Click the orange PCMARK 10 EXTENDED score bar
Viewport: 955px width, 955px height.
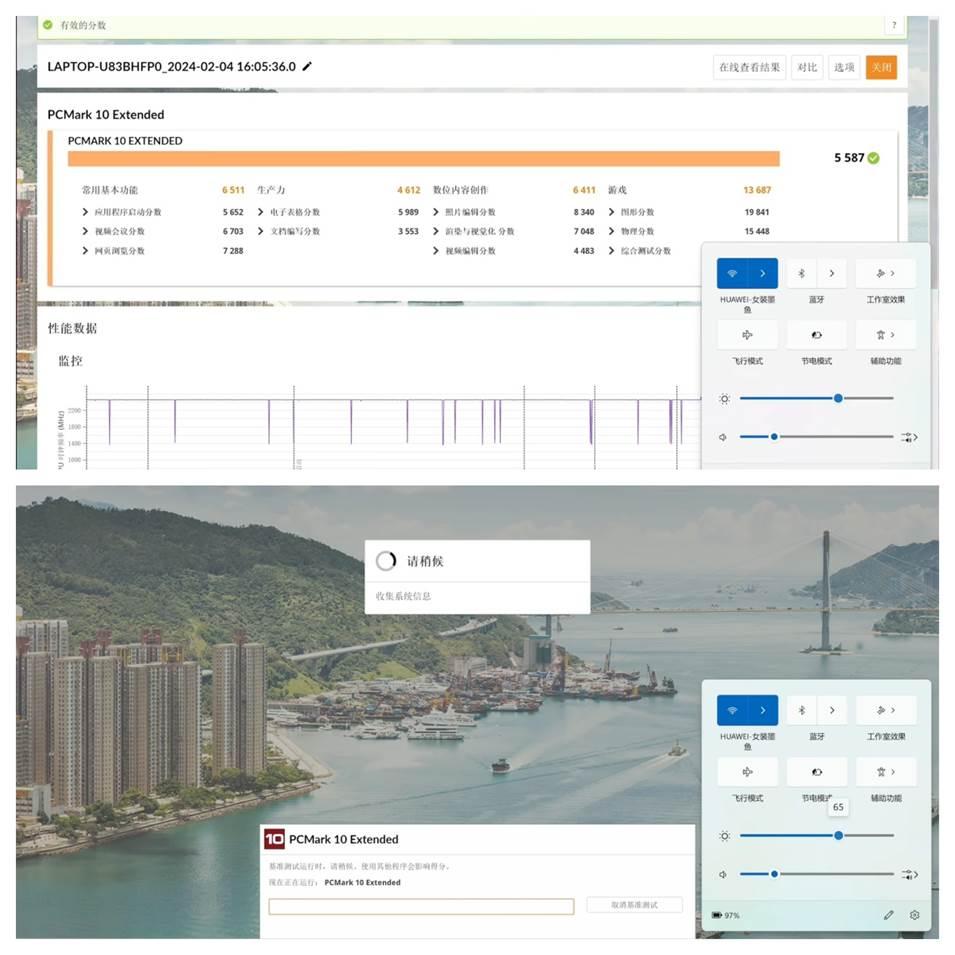[x=424, y=159]
